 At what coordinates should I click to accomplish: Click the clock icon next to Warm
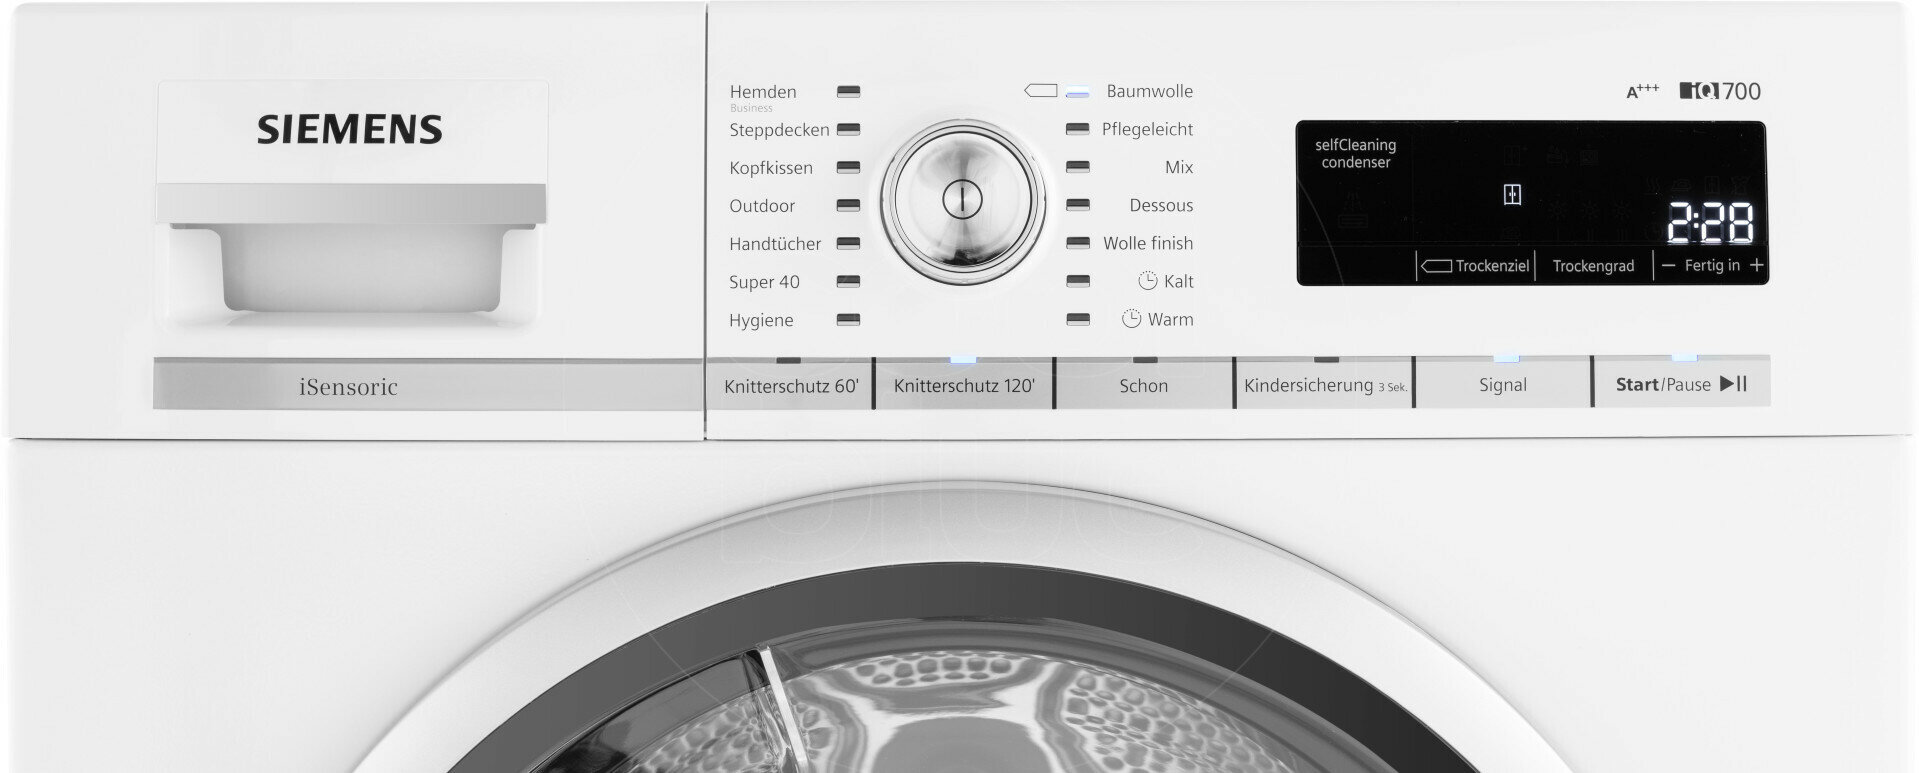pyautogui.click(x=1132, y=319)
